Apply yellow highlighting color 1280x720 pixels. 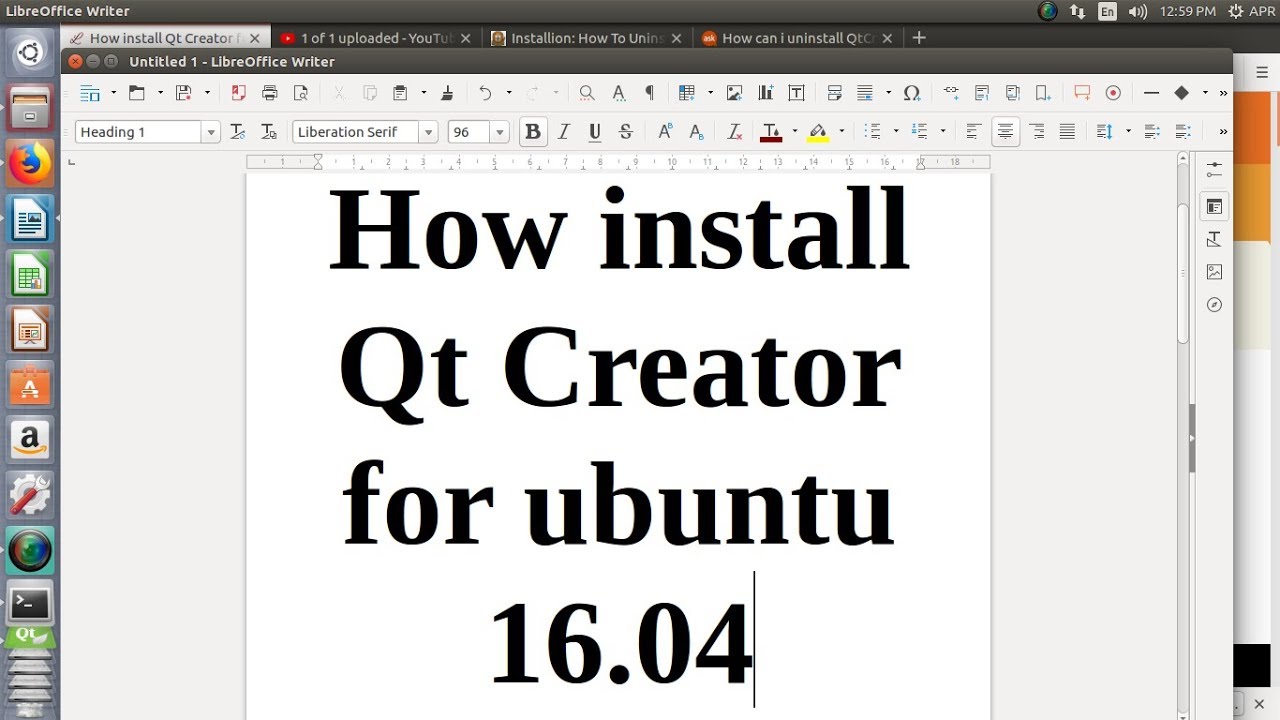[818, 132]
